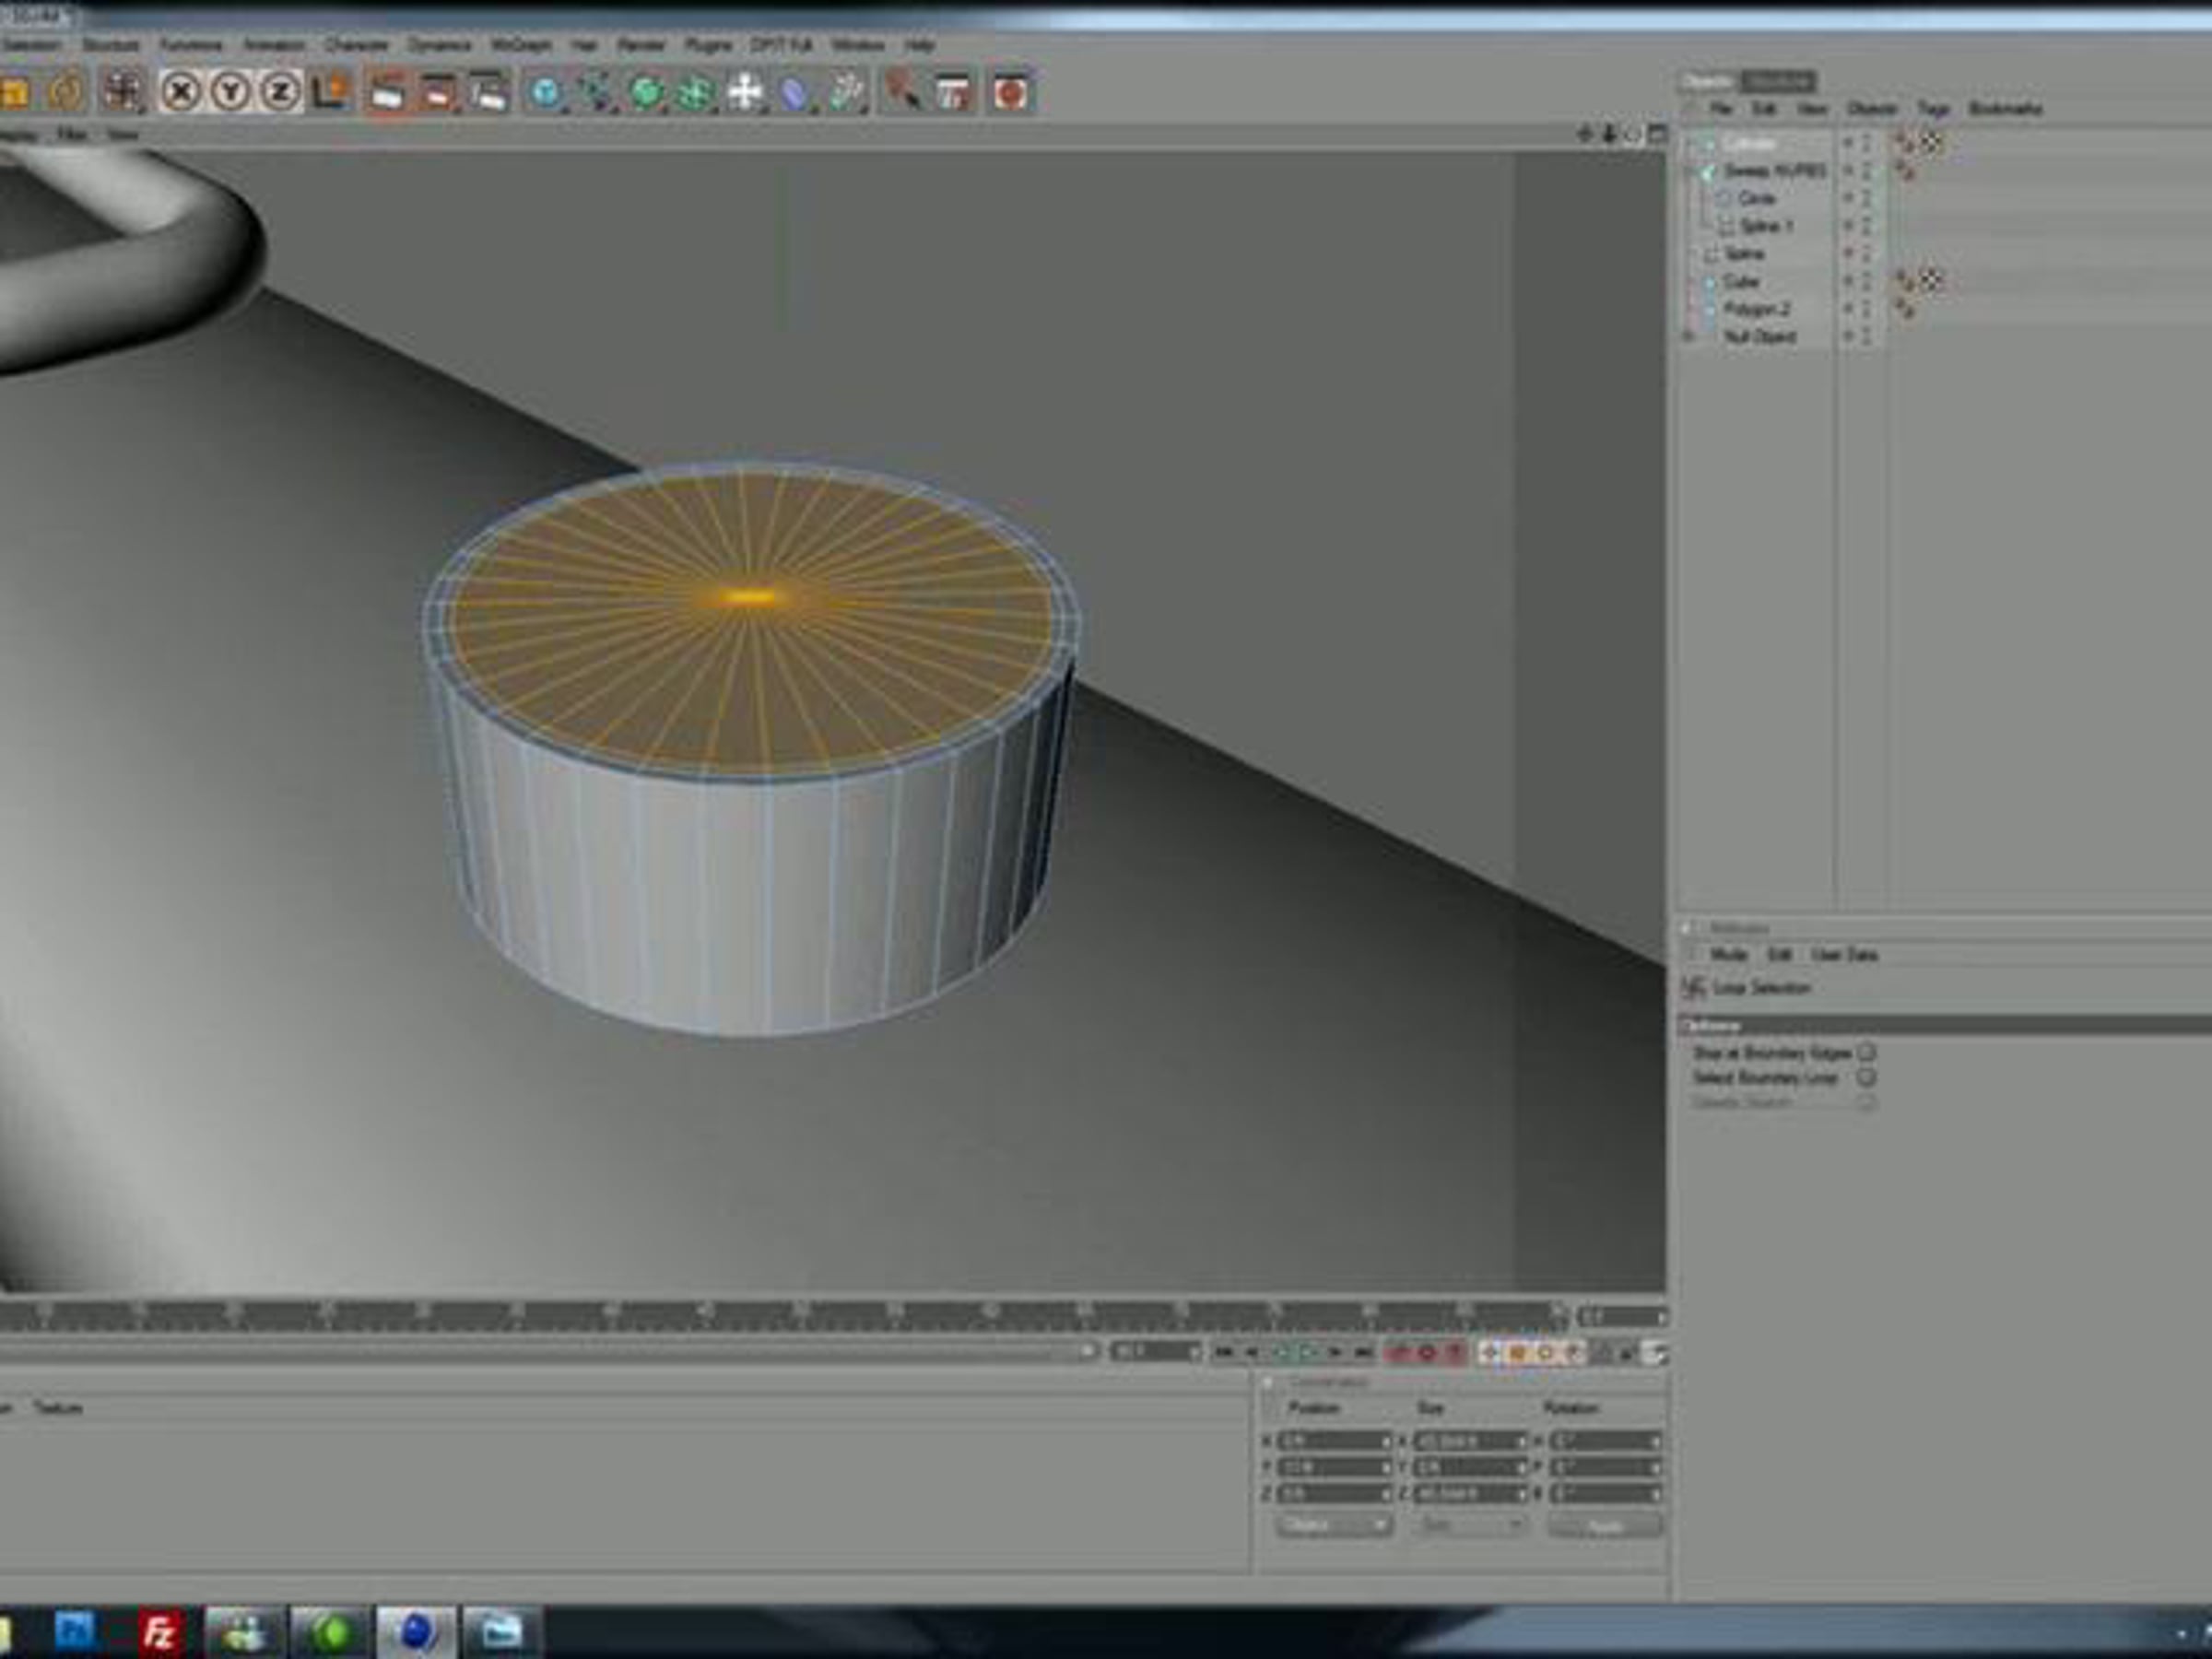Viewport: 2212px width, 1659px height.
Task: Toggle the X axis lock icon
Action: [181, 93]
